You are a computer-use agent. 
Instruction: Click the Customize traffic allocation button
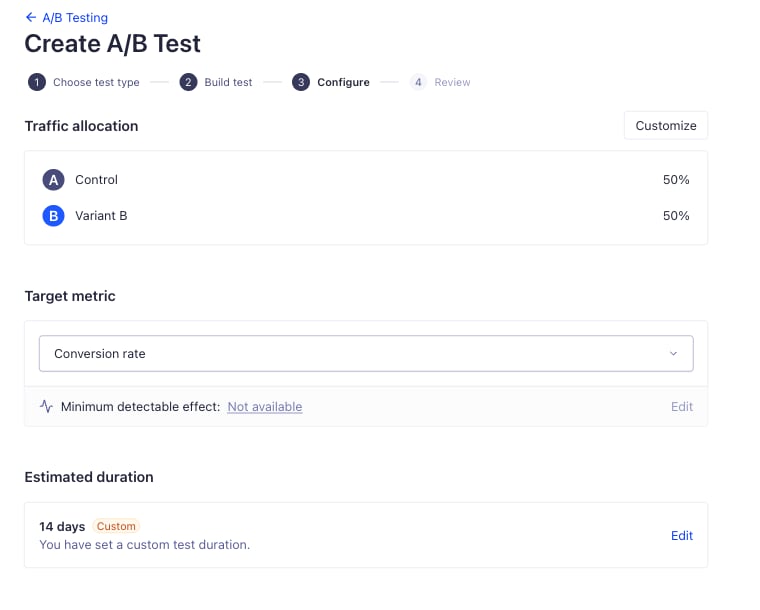pos(665,125)
